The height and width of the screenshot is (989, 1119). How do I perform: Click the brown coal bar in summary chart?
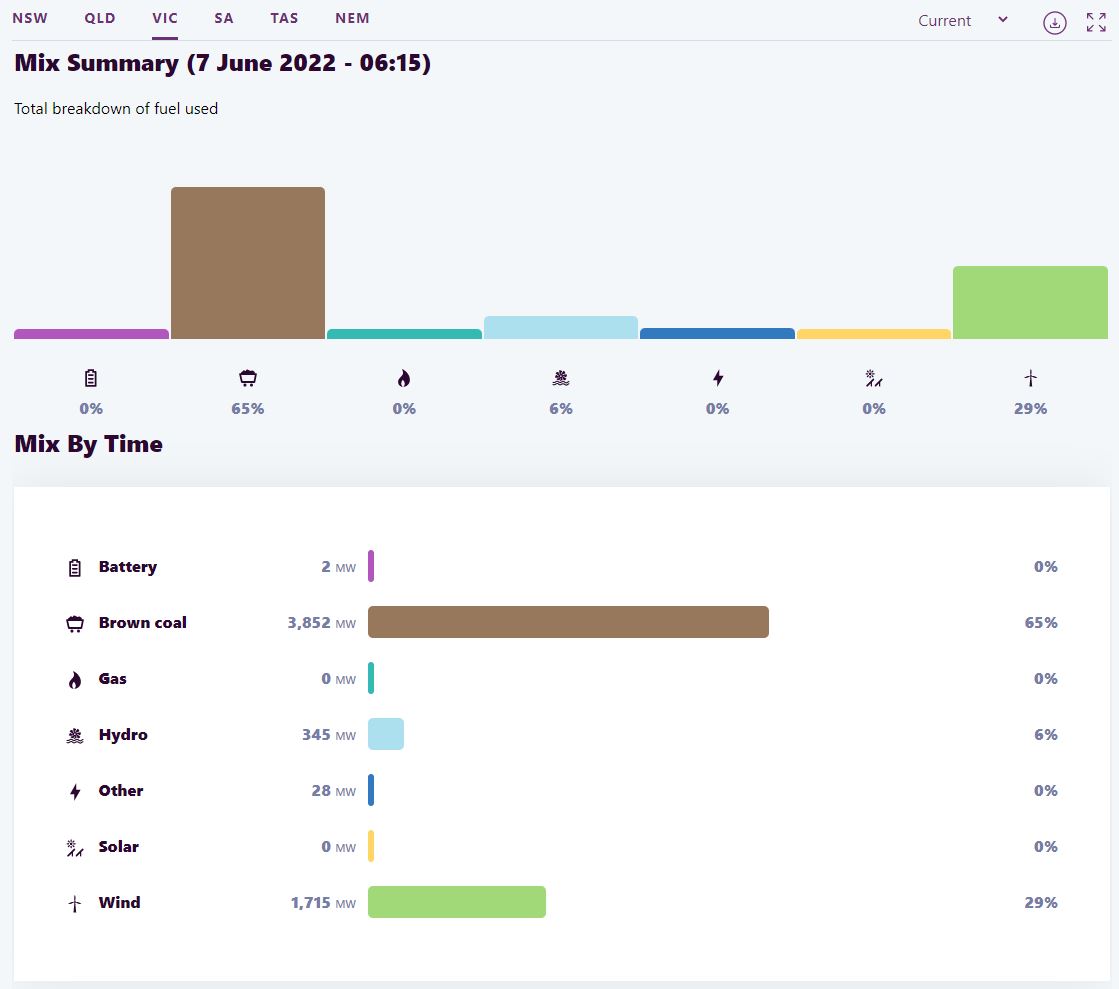pyautogui.click(x=248, y=263)
